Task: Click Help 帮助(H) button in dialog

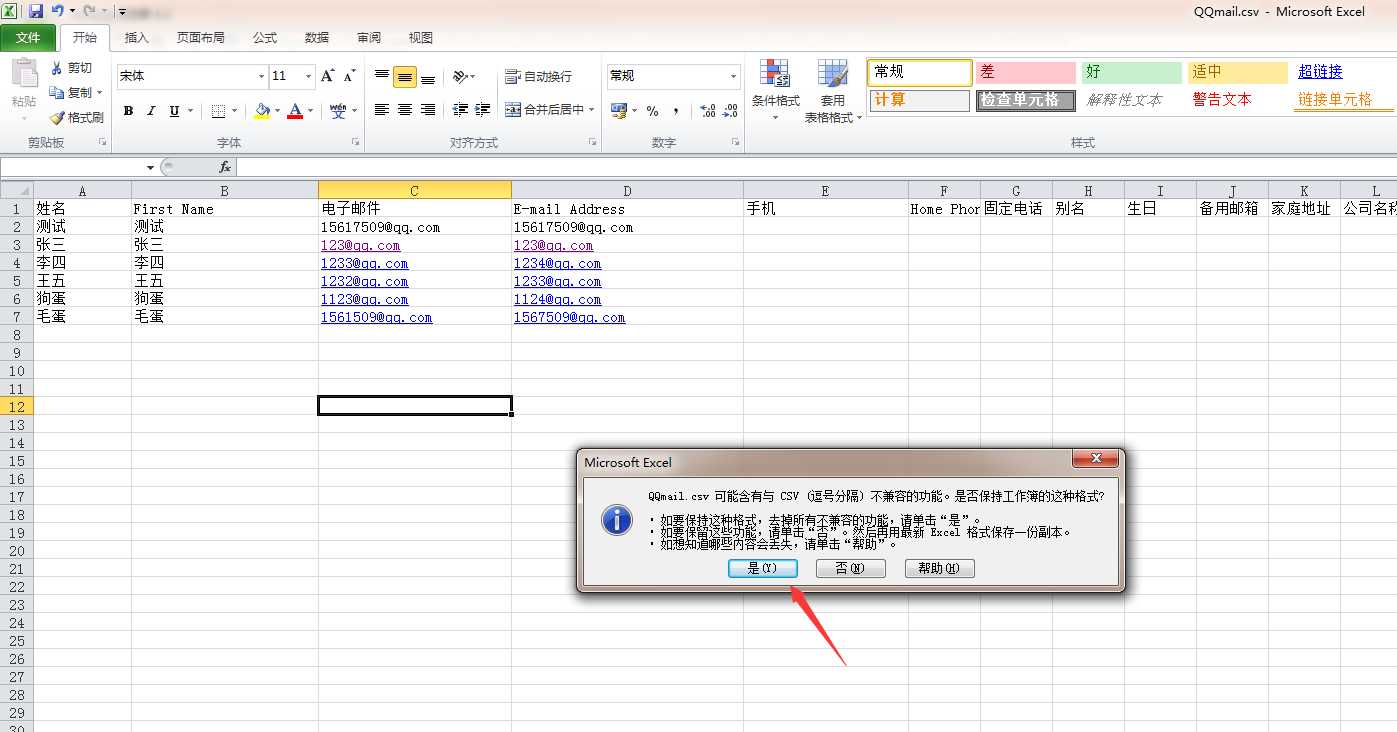Action: [x=939, y=568]
